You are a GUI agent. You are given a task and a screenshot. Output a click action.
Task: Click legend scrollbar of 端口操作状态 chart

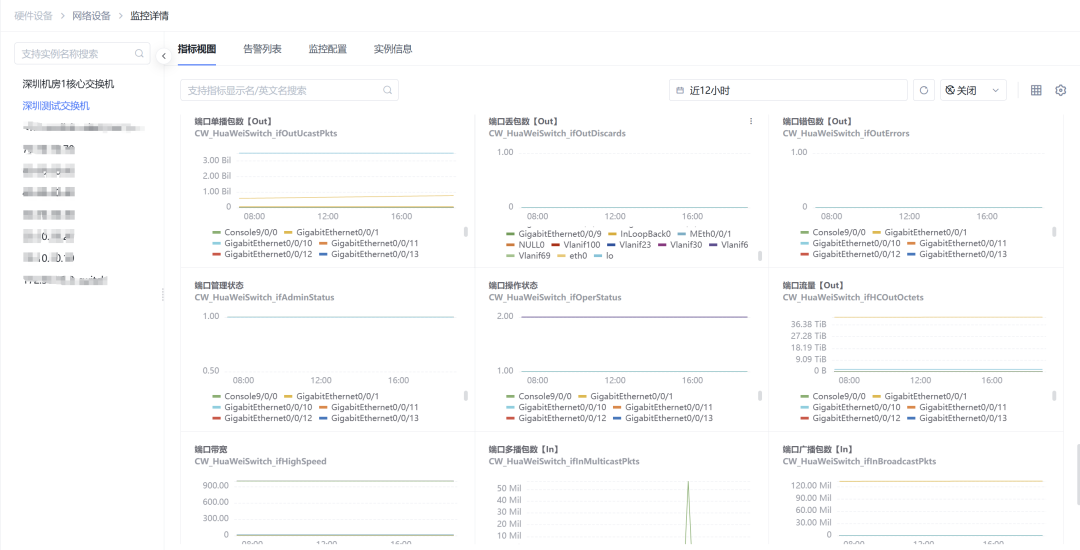click(x=760, y=396)
